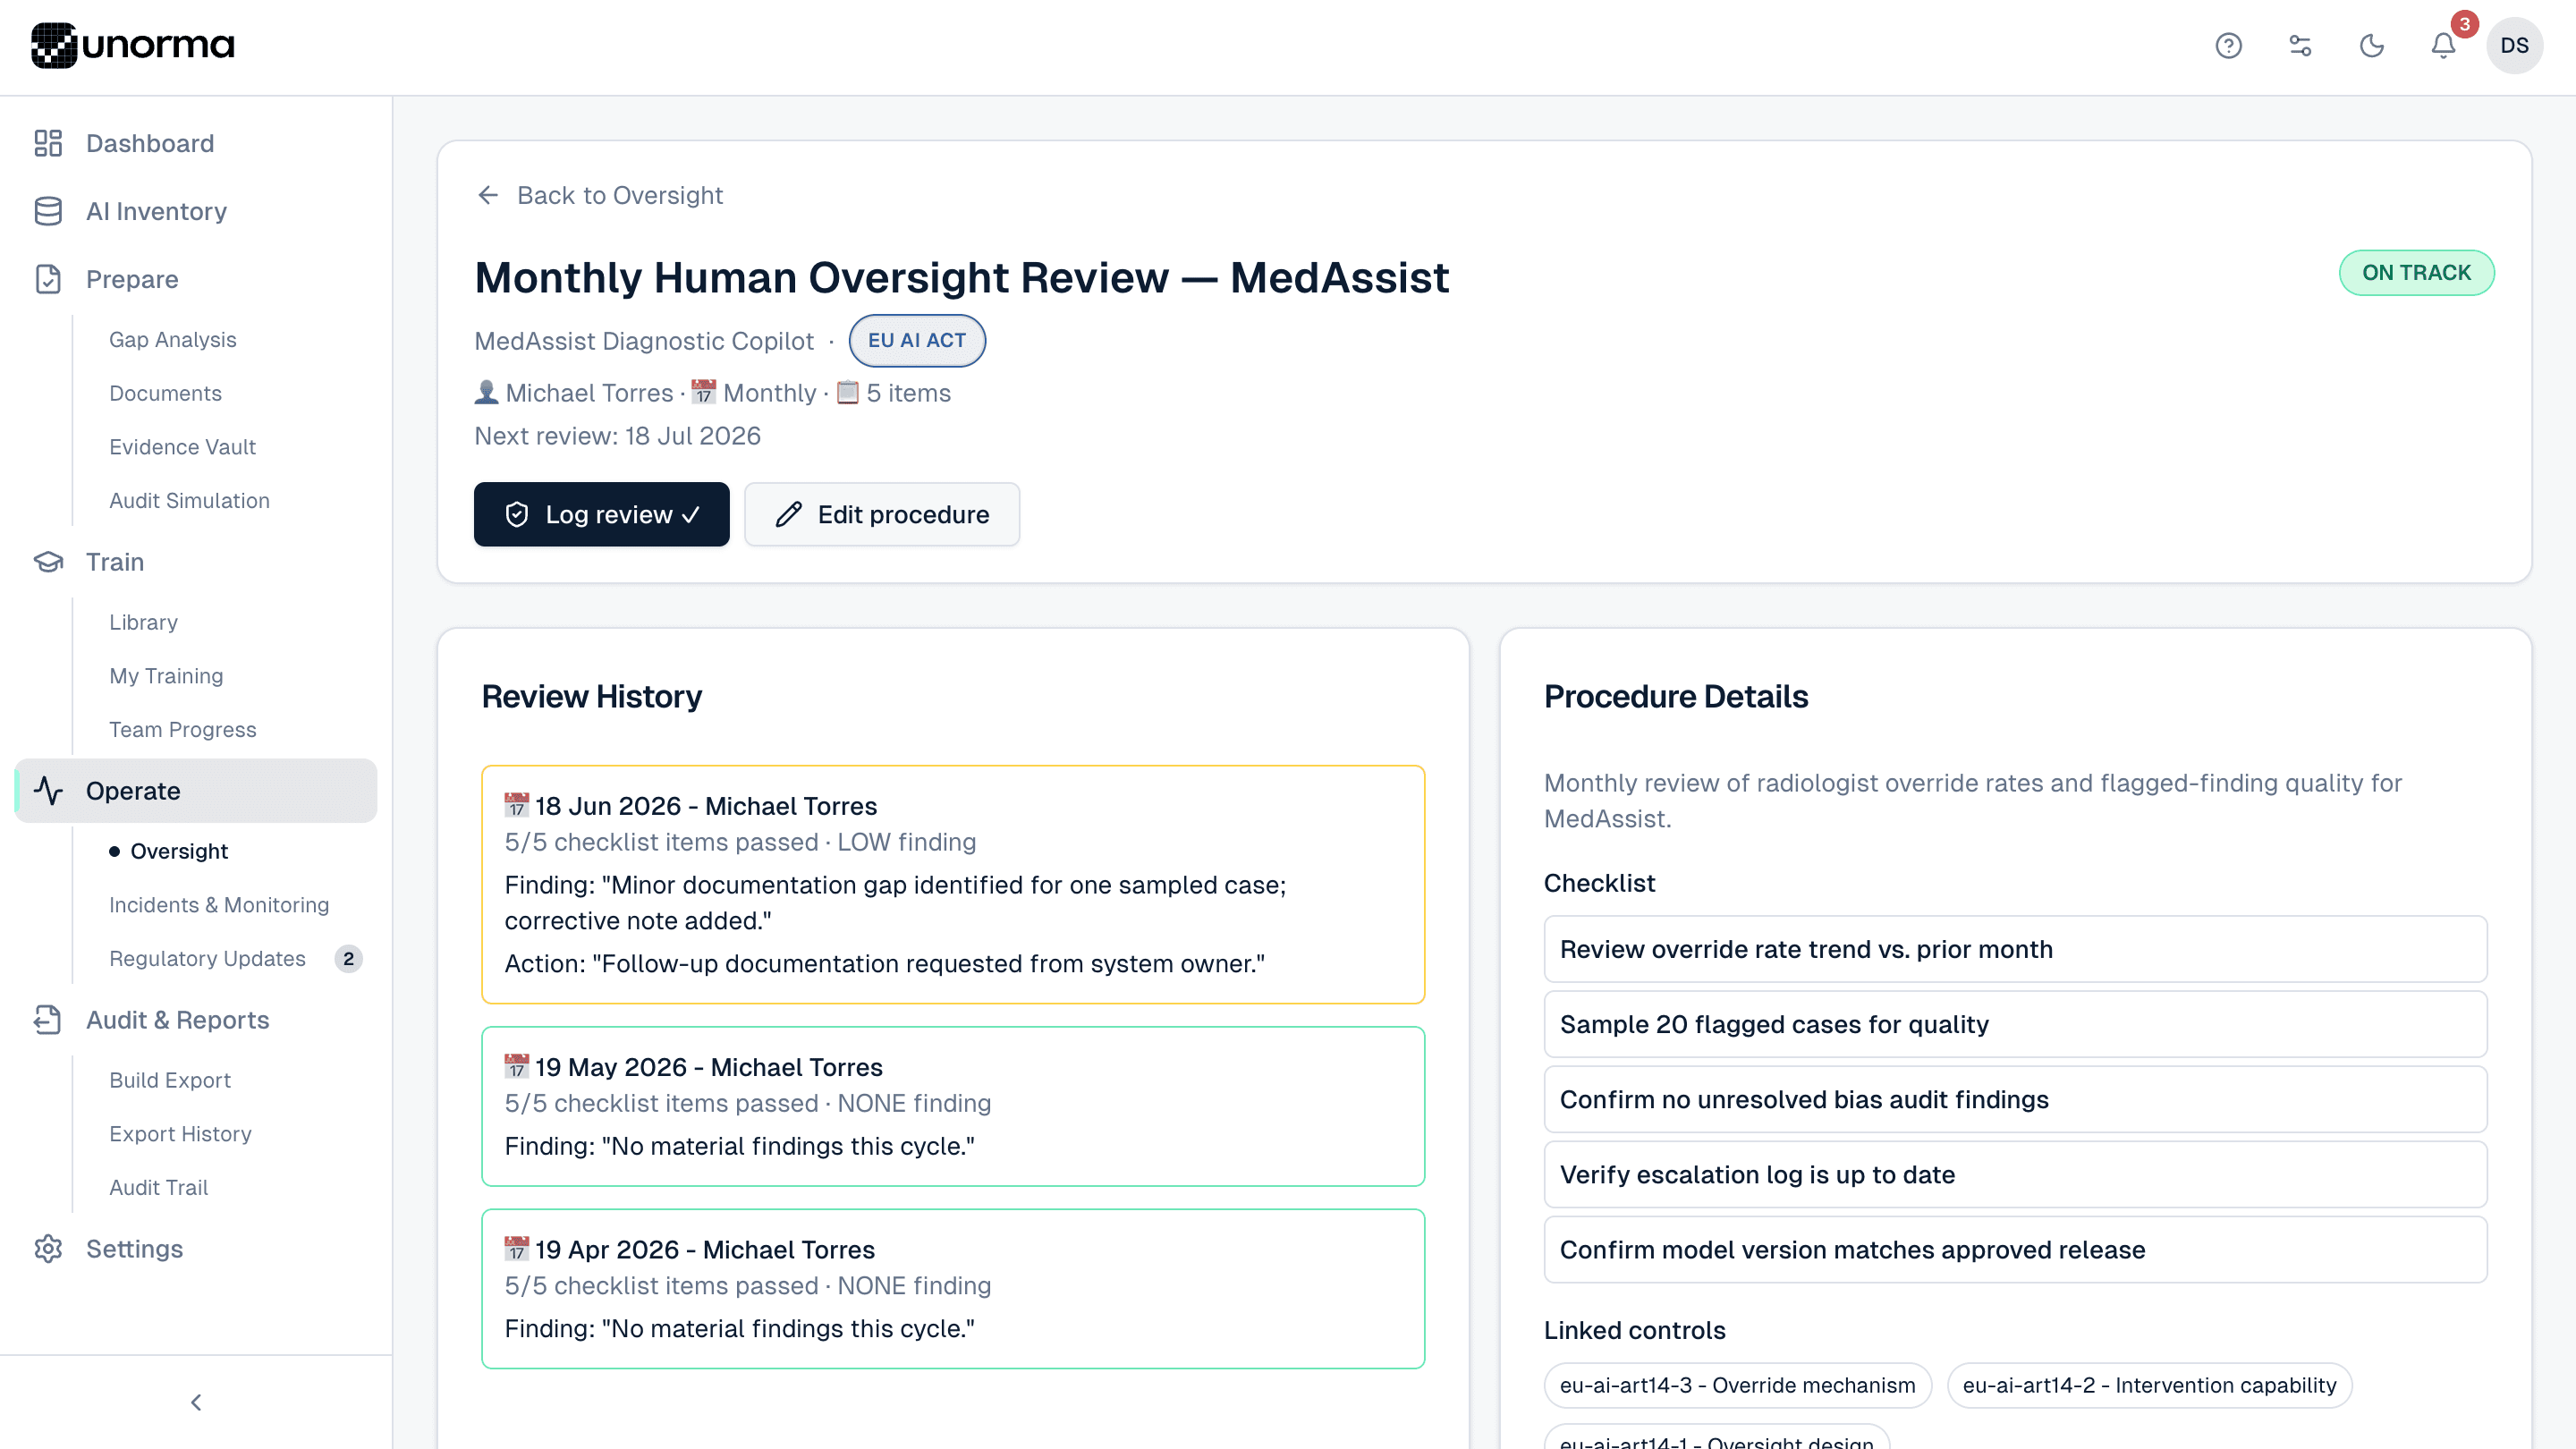Select checklist item Sample 20 flagged cases
The height and width of the screenshot is (1449, 2576).
[x=2015, y=1024]
